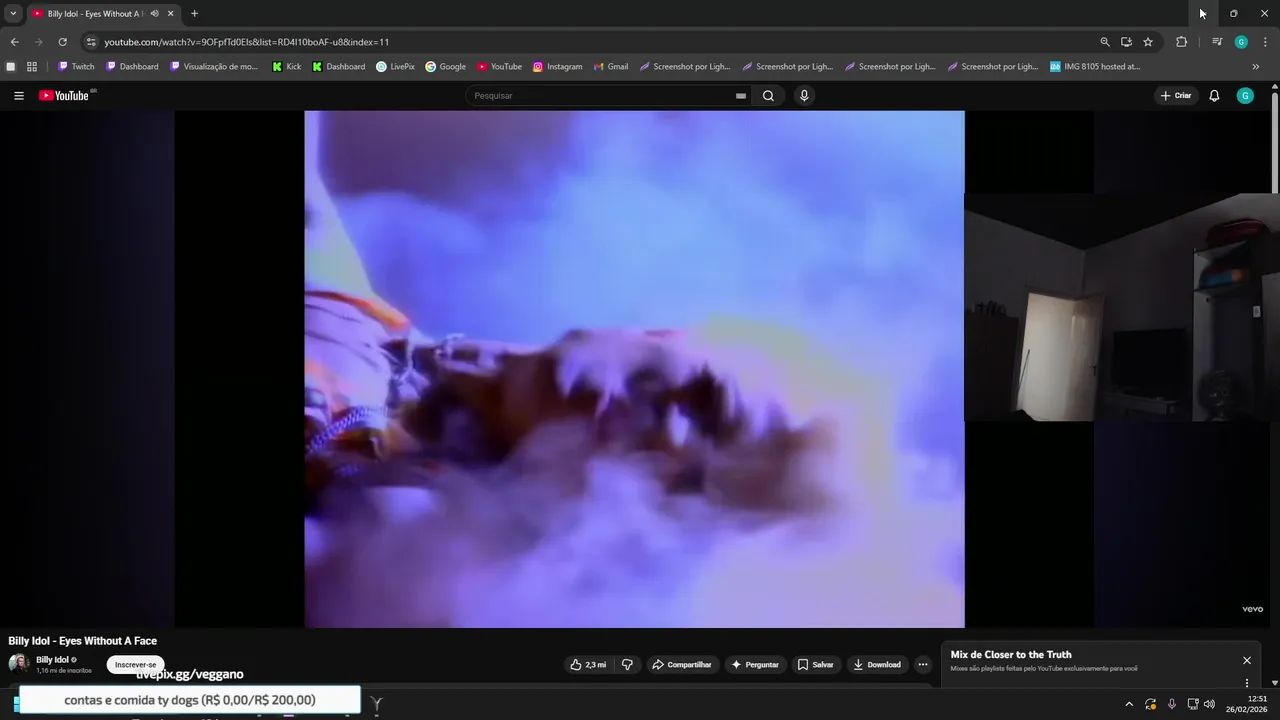
Task: Open the Instagram bookmark
Action: point(557,67)
